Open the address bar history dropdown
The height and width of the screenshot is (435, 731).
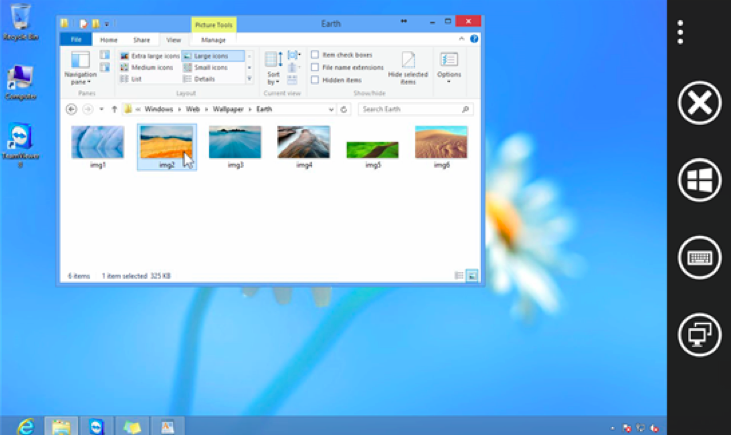331,109
